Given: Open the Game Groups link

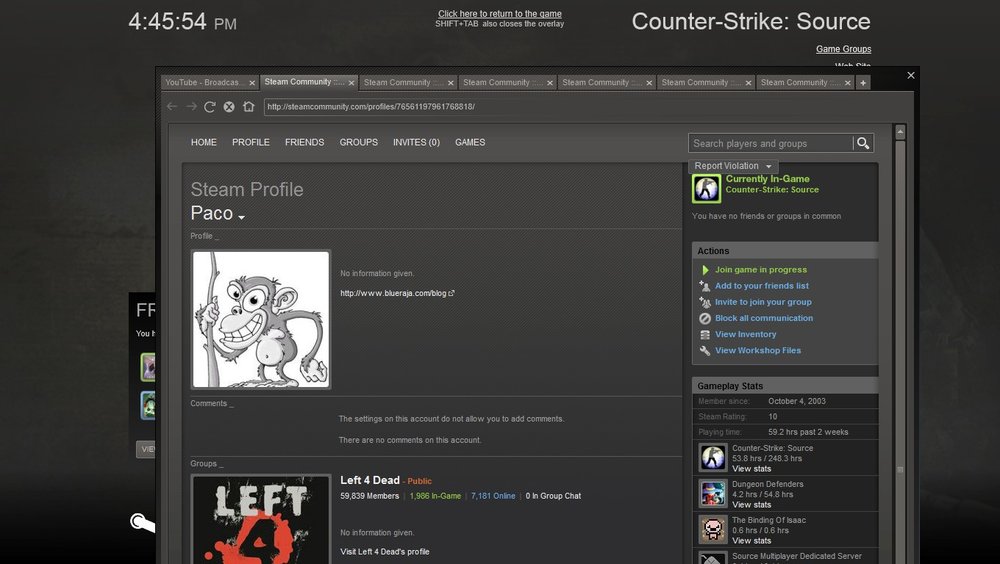Looking at the screenshot, I should (843, 49).
